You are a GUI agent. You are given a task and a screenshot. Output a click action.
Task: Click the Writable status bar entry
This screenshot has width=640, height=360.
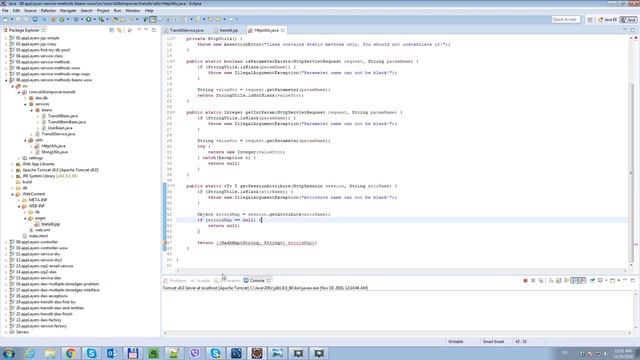tap(456, 342)
